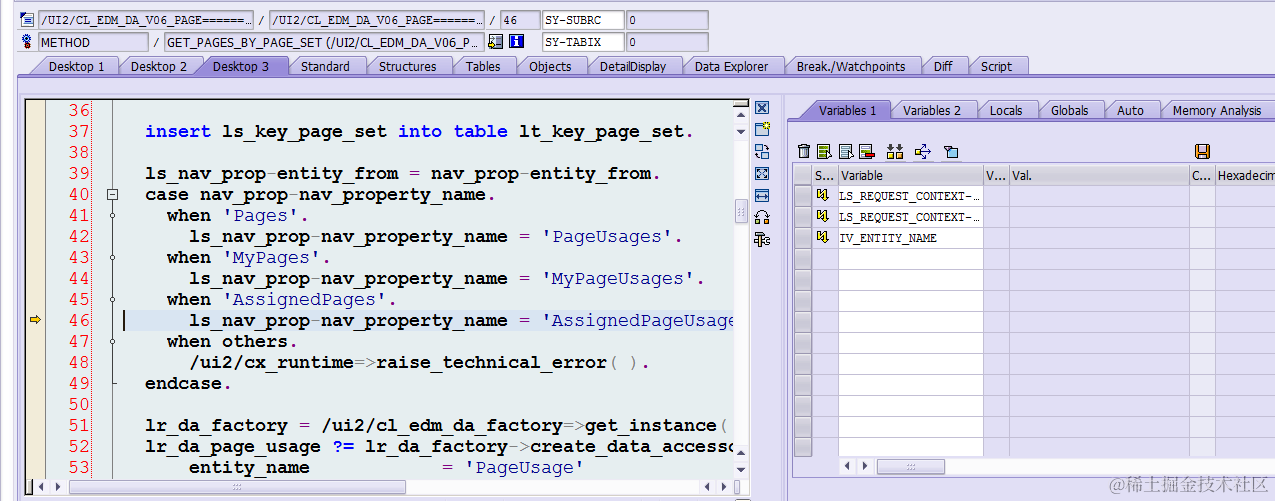The image size is (1275, 501).
Task: Click the yellow arrow at line 46
Action: coord(35,320)
